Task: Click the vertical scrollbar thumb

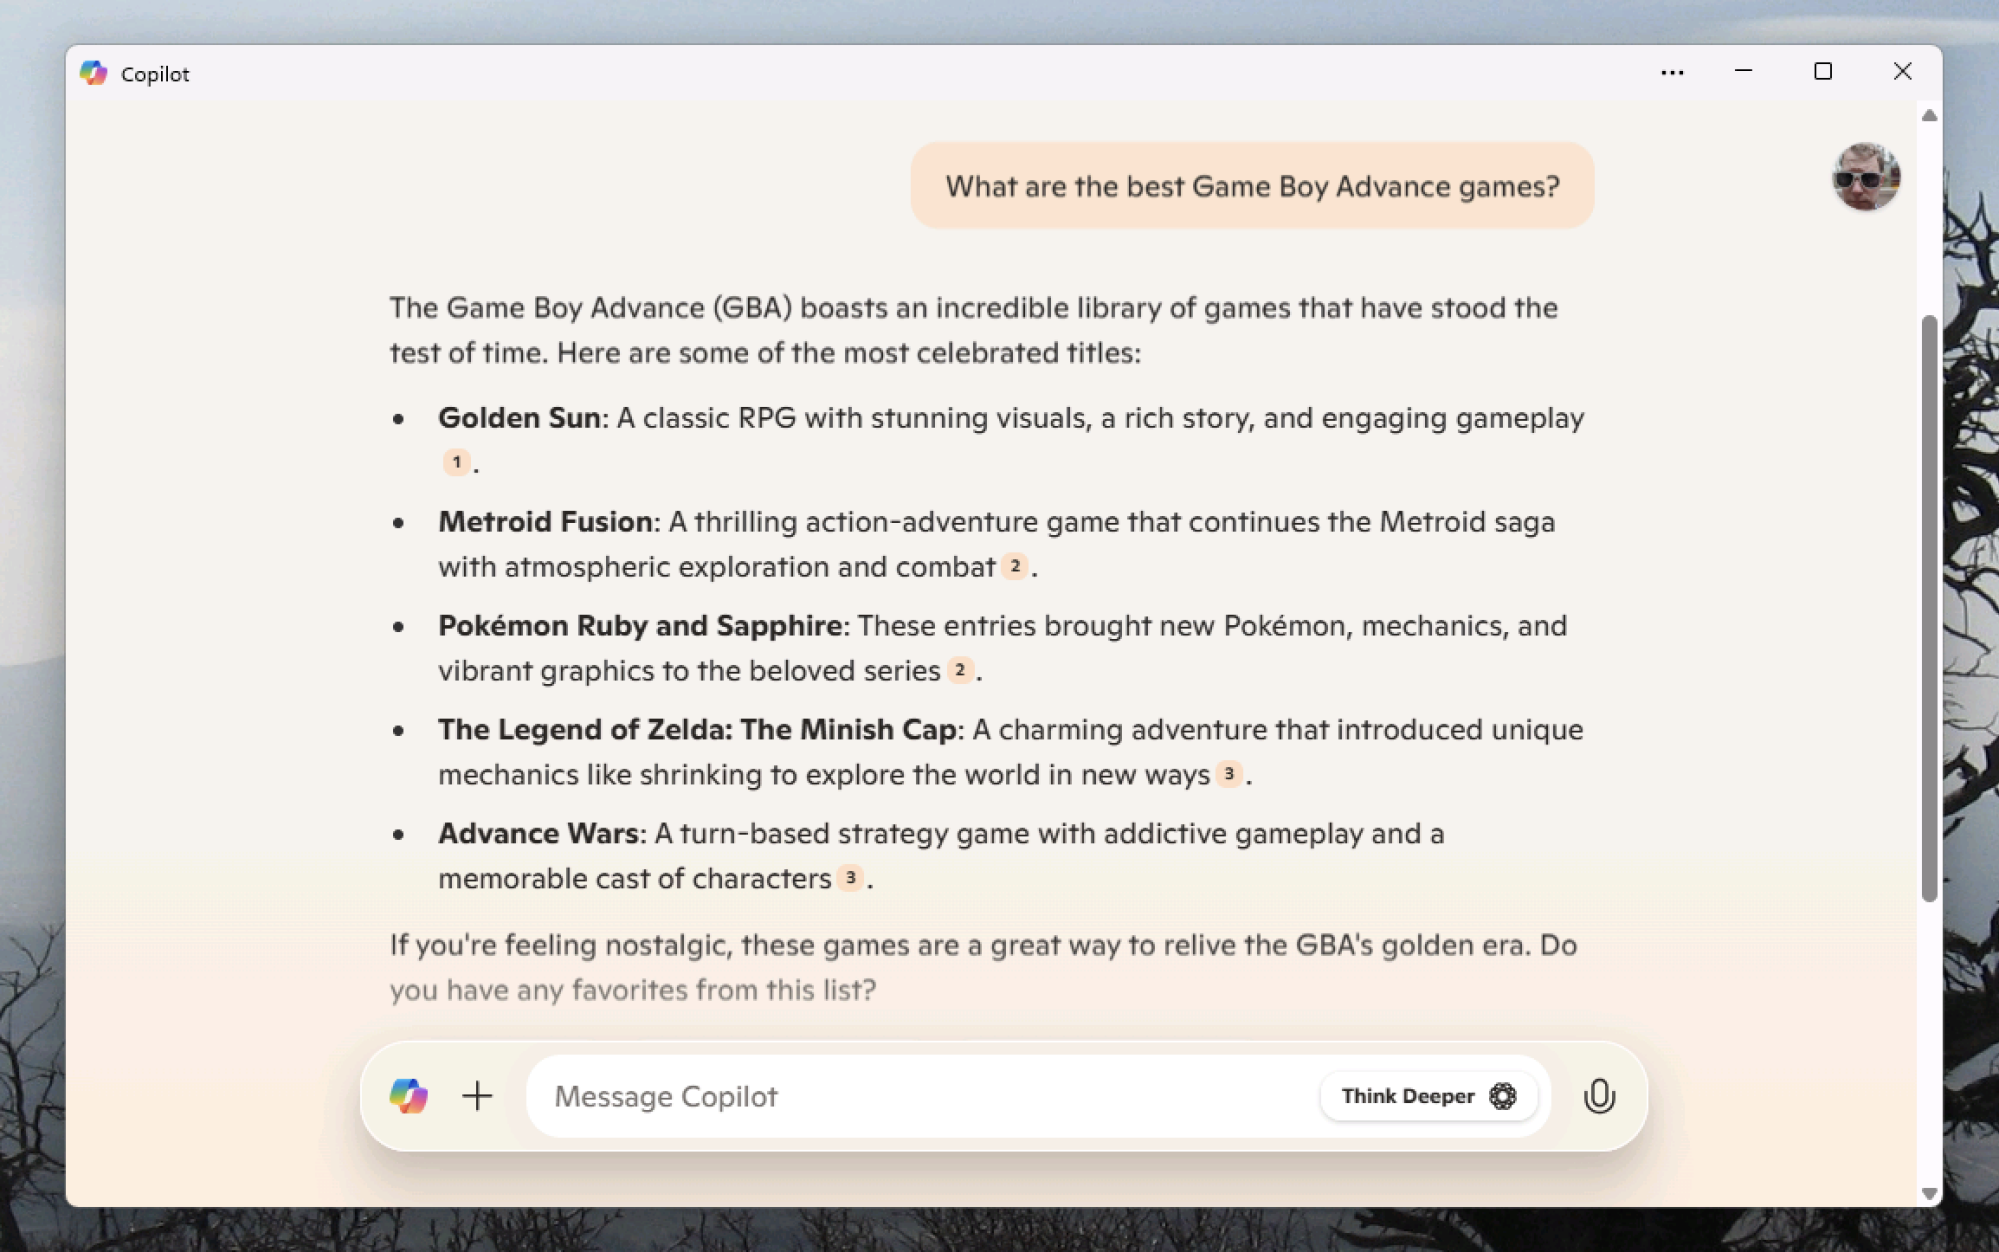Action: [x=1930, y=608]
